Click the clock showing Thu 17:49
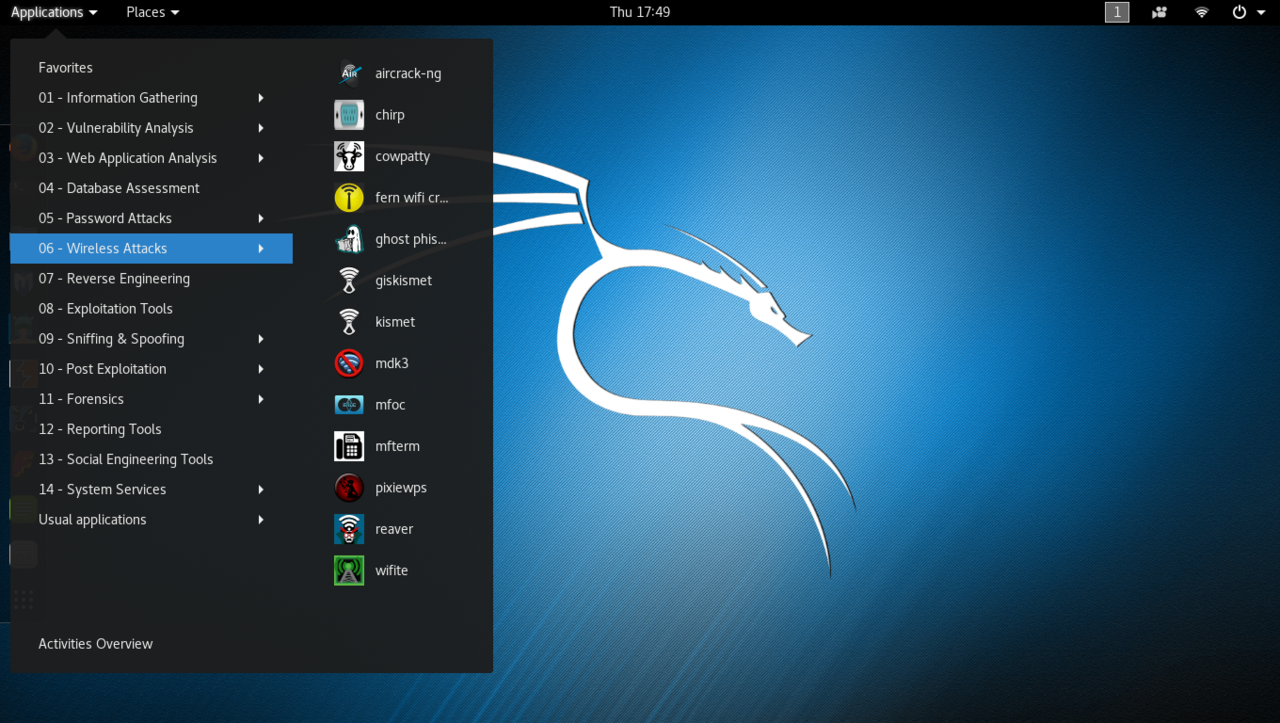1280x723 pixels. pyautogui.click(x=640, y=12)
